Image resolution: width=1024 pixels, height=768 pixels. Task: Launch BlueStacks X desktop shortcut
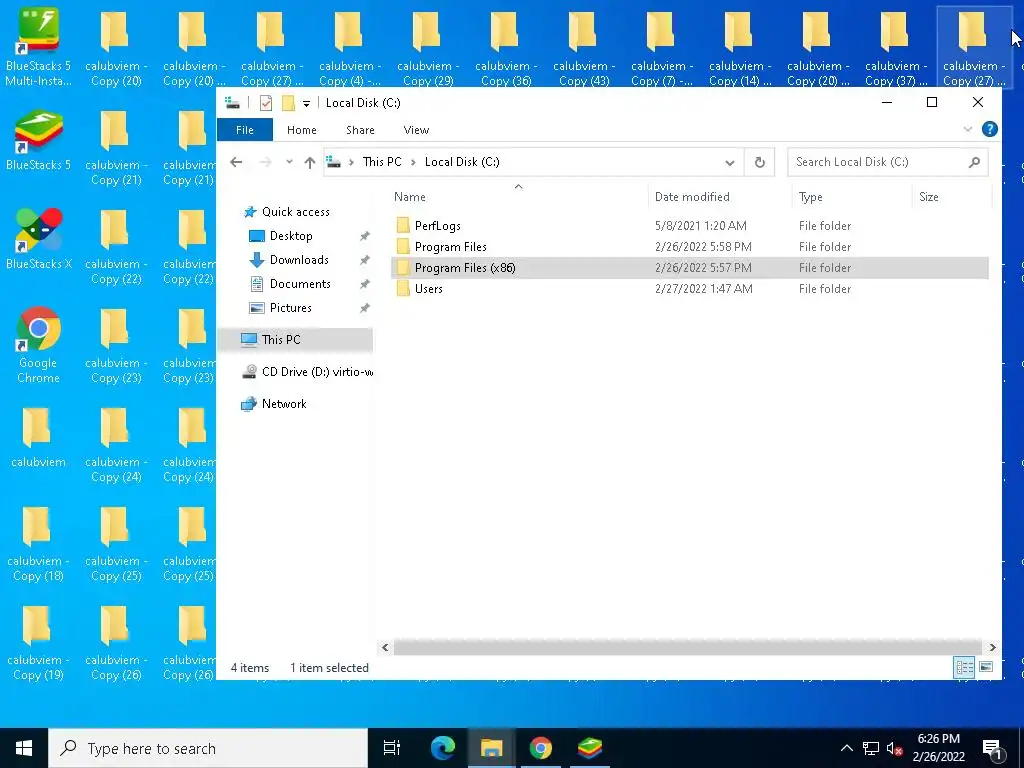[38, 239]
